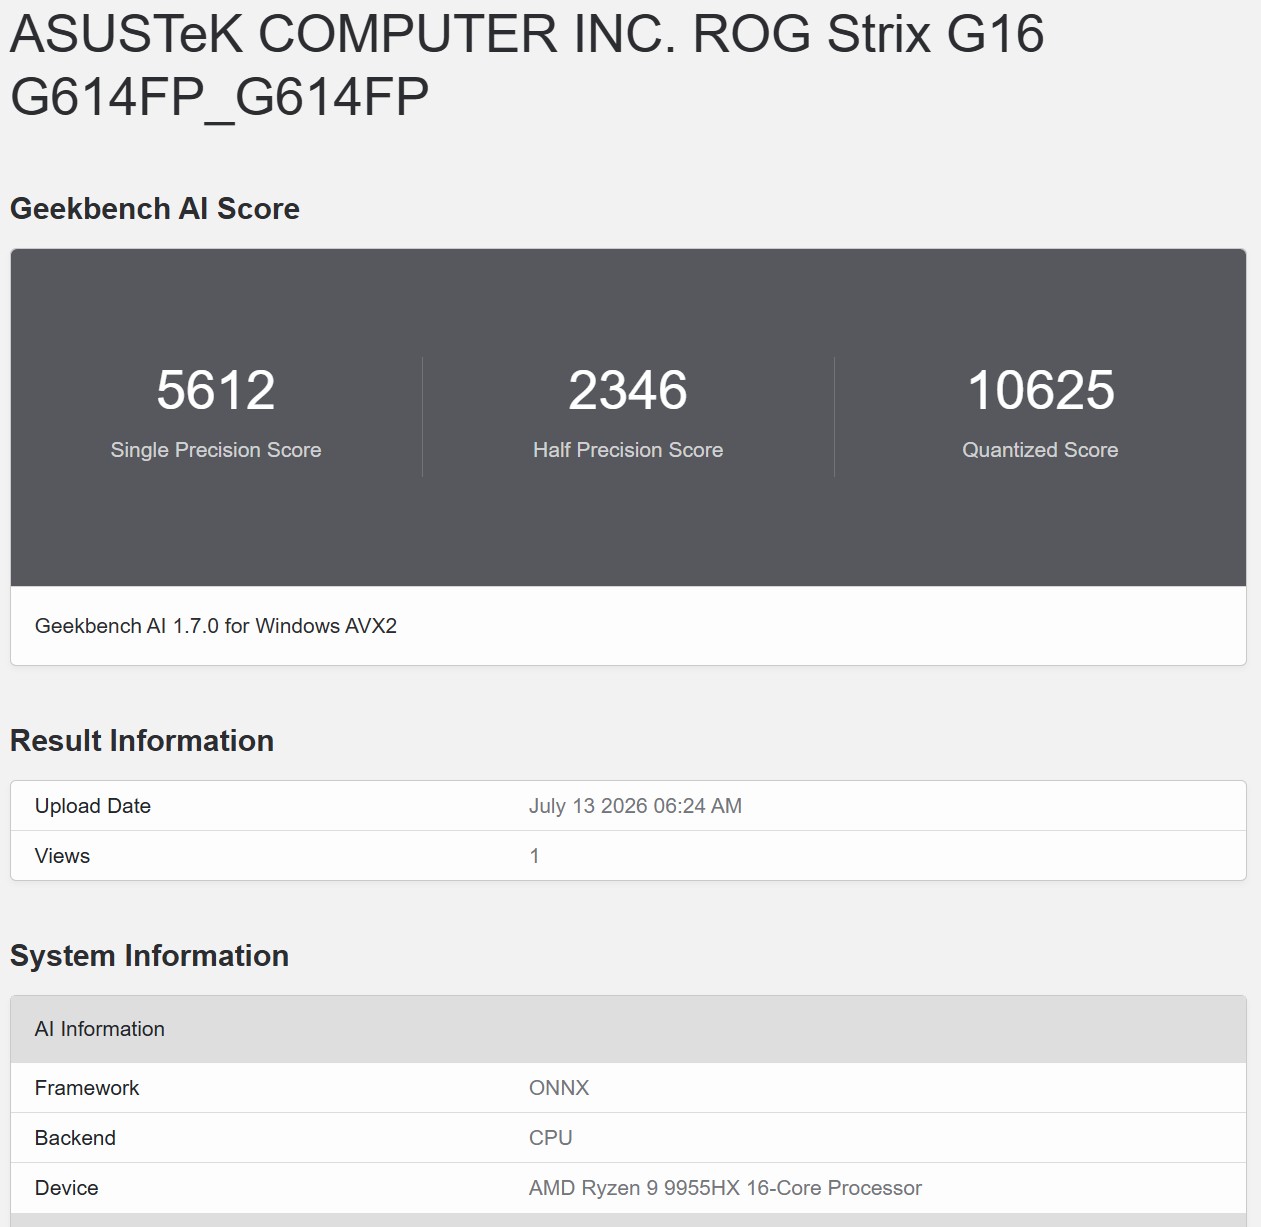Click the Device row label
The image size is (1261, 1227).
pyautogui.click(x=66, y=1188)
